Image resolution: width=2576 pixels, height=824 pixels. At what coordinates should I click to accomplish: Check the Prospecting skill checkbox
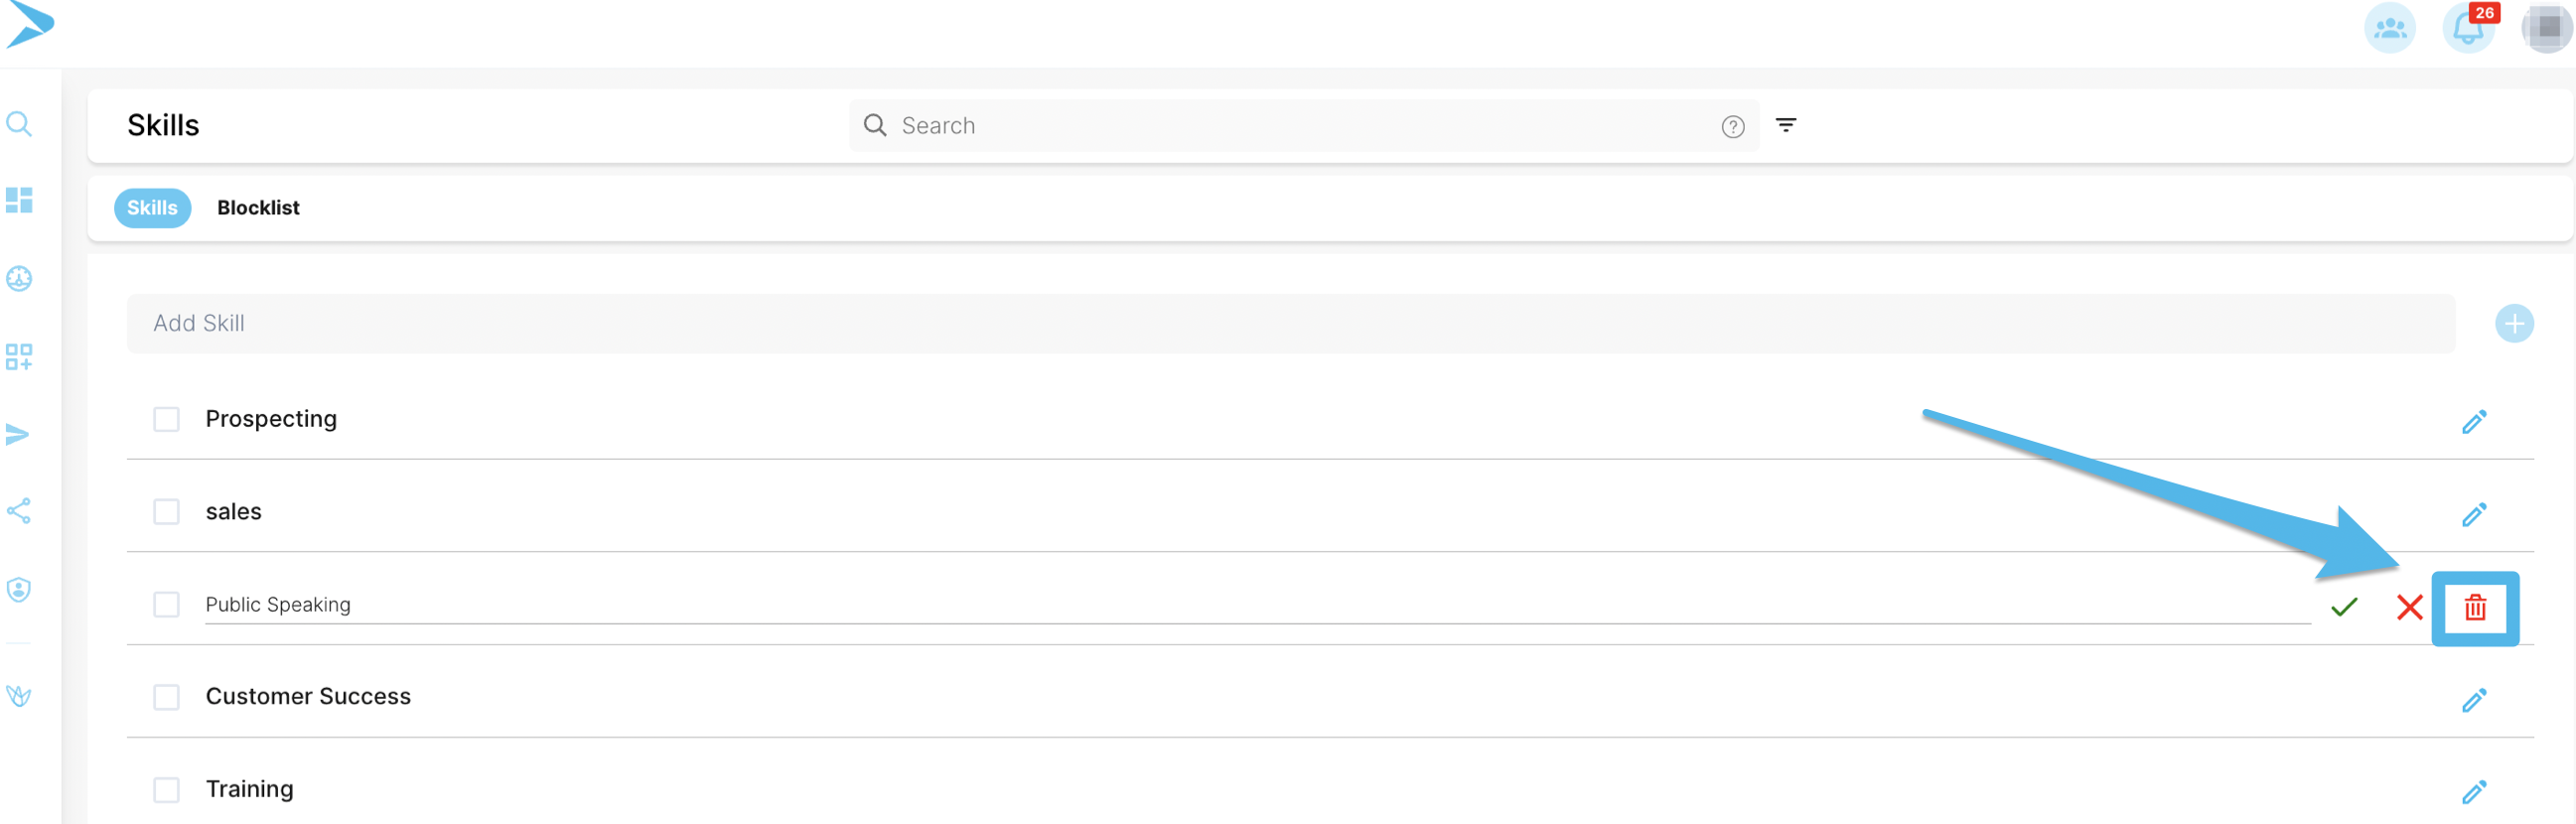(166, 419)
